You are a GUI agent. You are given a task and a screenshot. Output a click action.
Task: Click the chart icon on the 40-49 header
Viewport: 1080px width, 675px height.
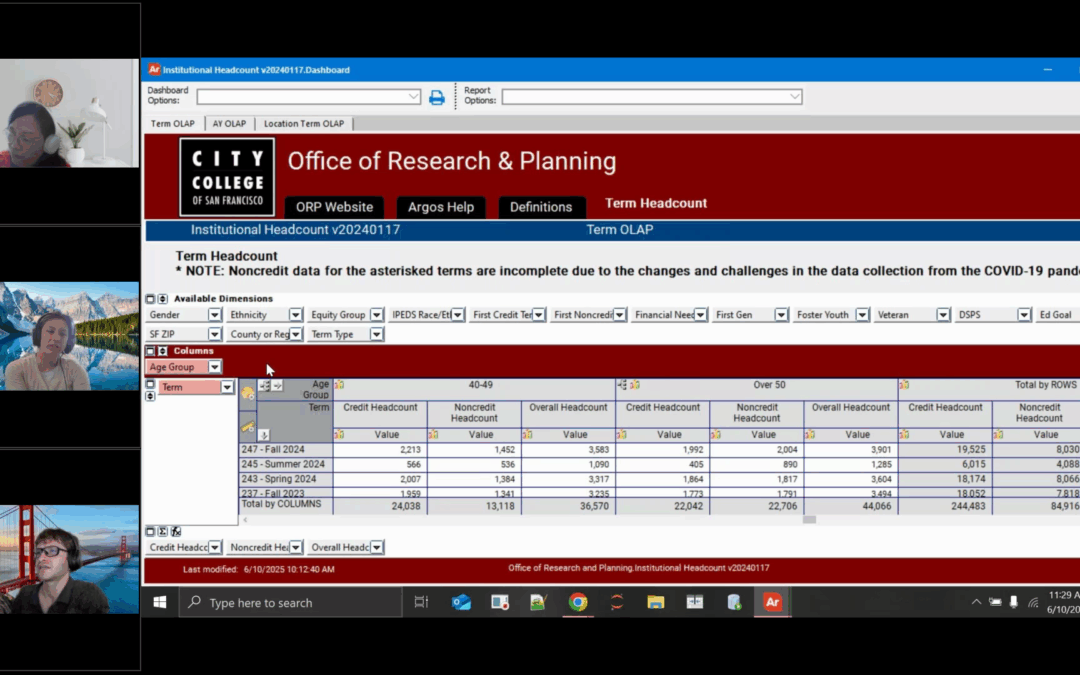339,385
